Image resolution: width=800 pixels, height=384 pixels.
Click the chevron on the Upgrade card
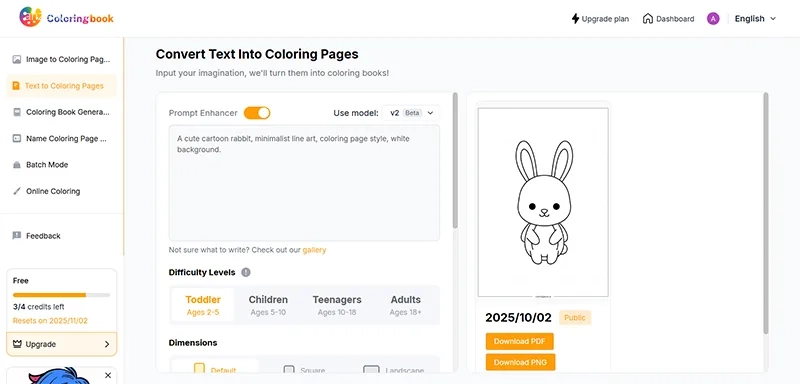(107, 344)
